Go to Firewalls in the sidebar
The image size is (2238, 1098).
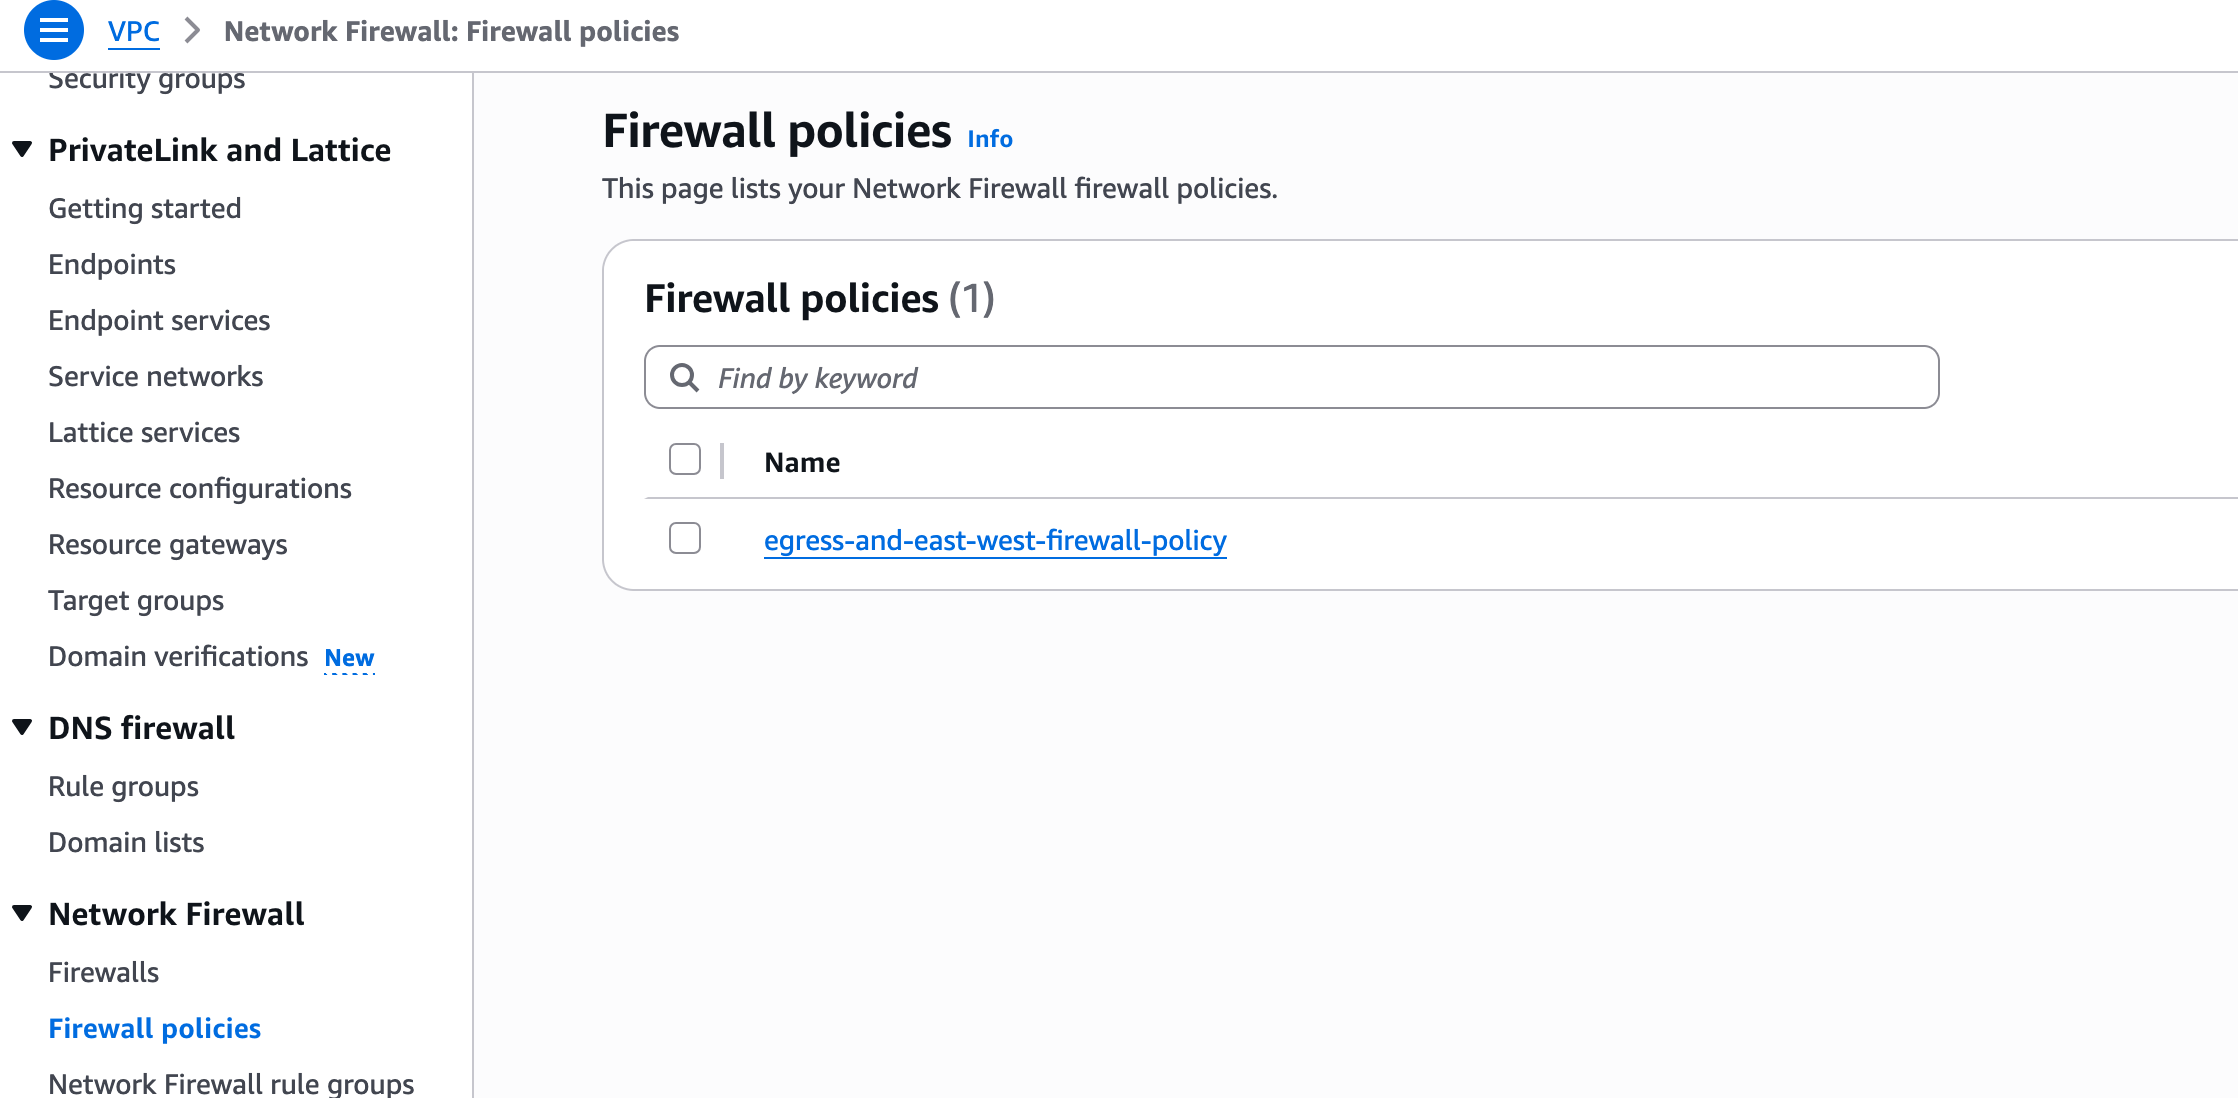pos(104,972)
